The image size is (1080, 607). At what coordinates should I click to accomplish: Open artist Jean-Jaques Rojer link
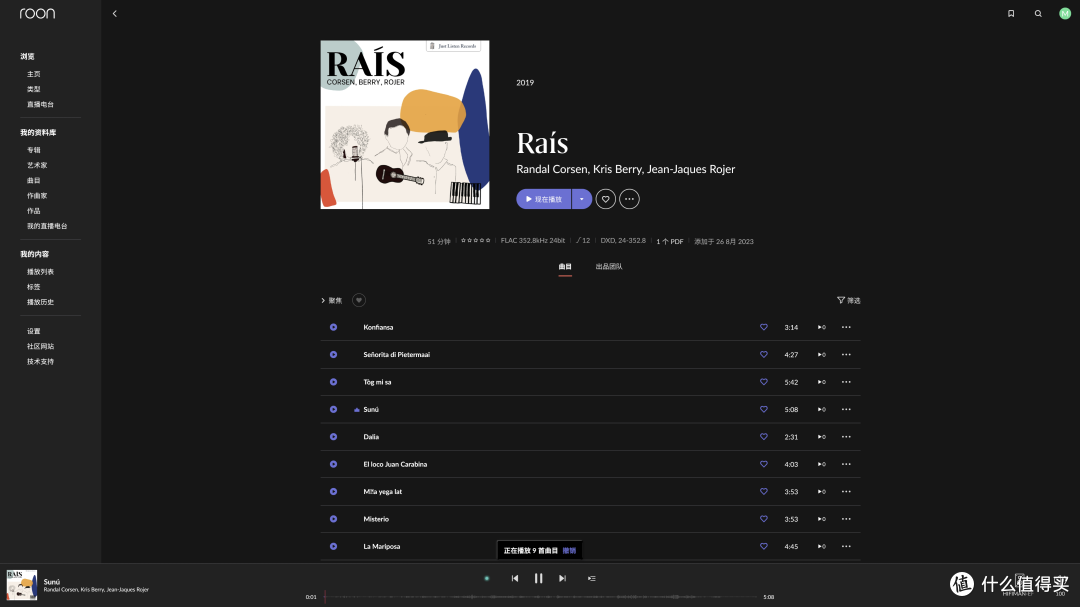coord(691,169)
